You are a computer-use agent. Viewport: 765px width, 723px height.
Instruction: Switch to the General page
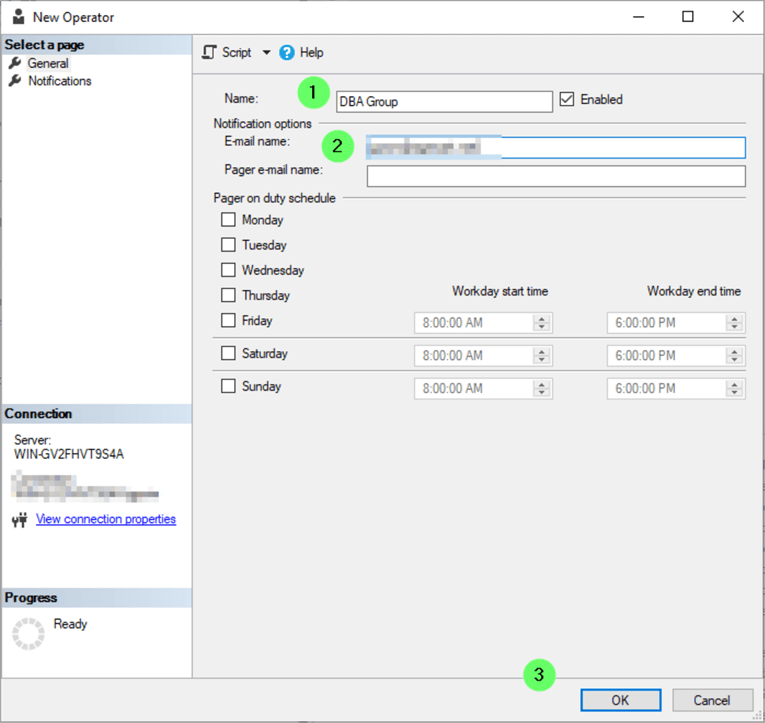pyautogui.click(x=48, y=64)
